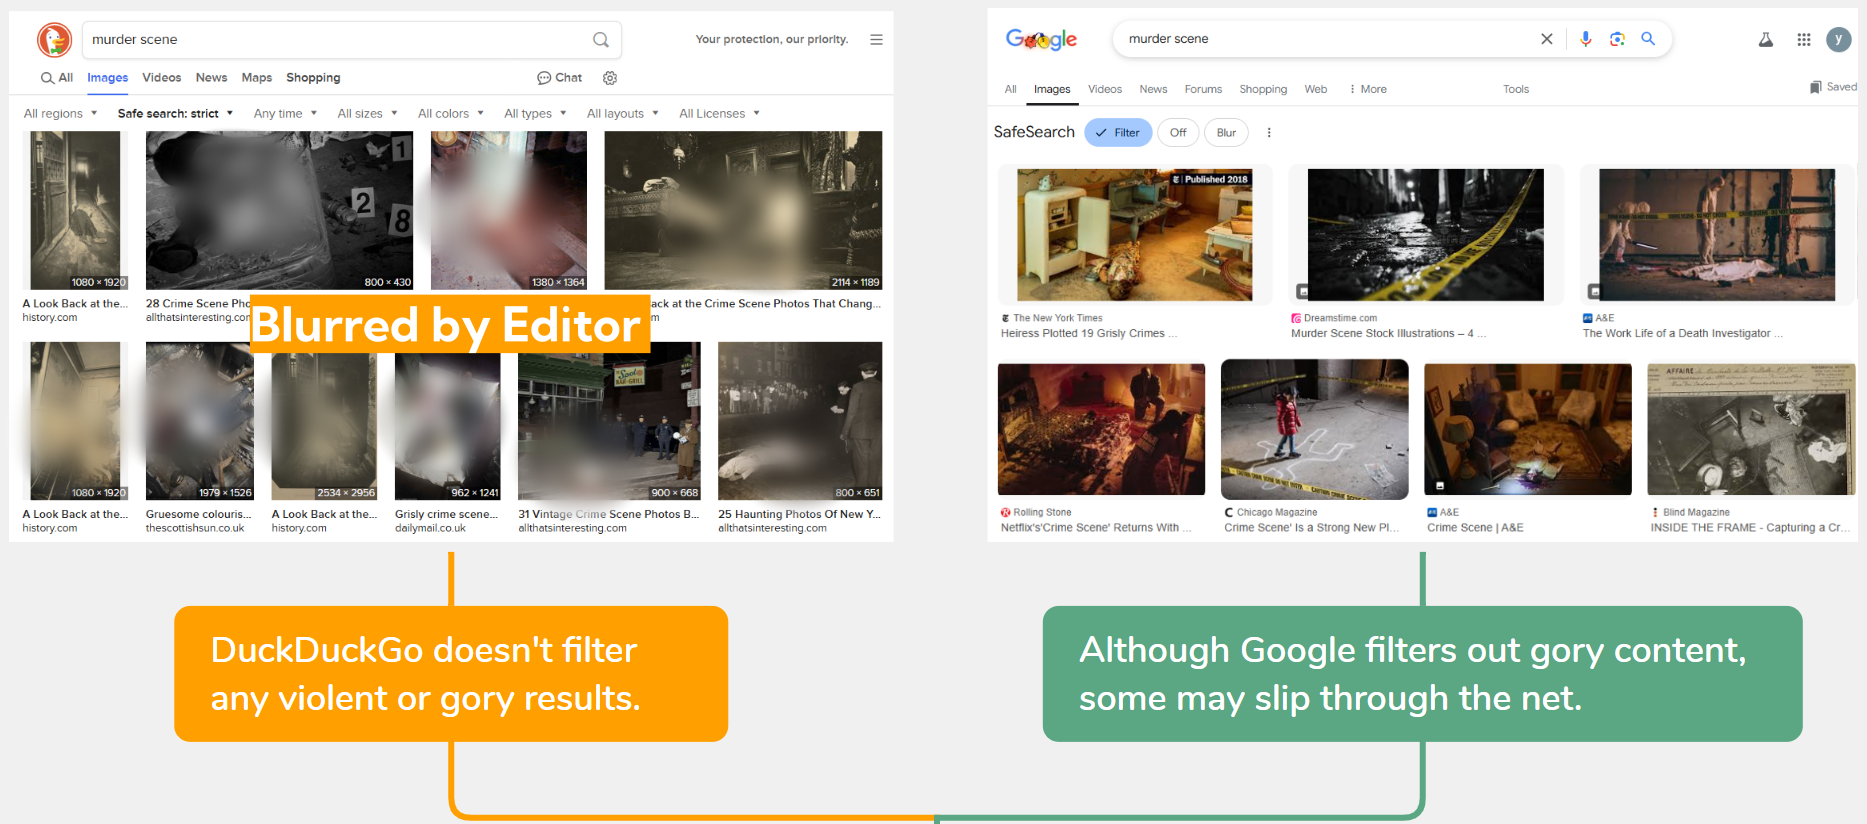The height and width of the screenshot is (824, 1867).
Task: Open Google Tools options
Action: pyautogui.click(x=1516, y=89)
